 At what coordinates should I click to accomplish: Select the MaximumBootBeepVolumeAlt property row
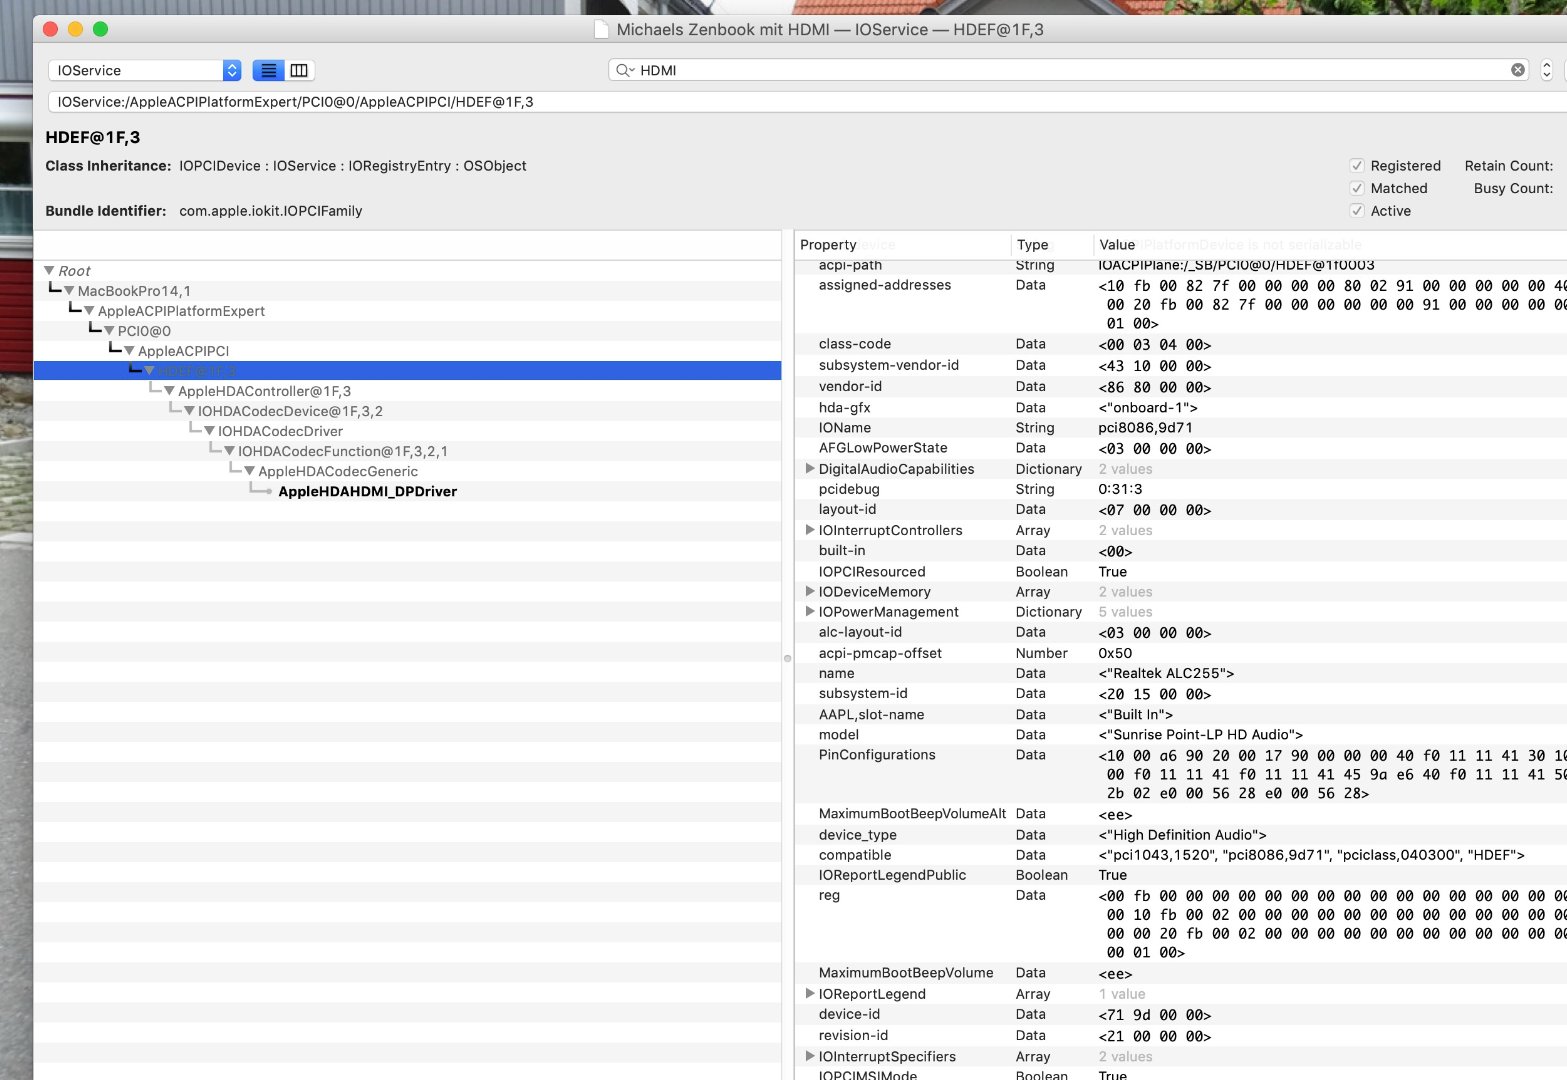pos(1181,814)
